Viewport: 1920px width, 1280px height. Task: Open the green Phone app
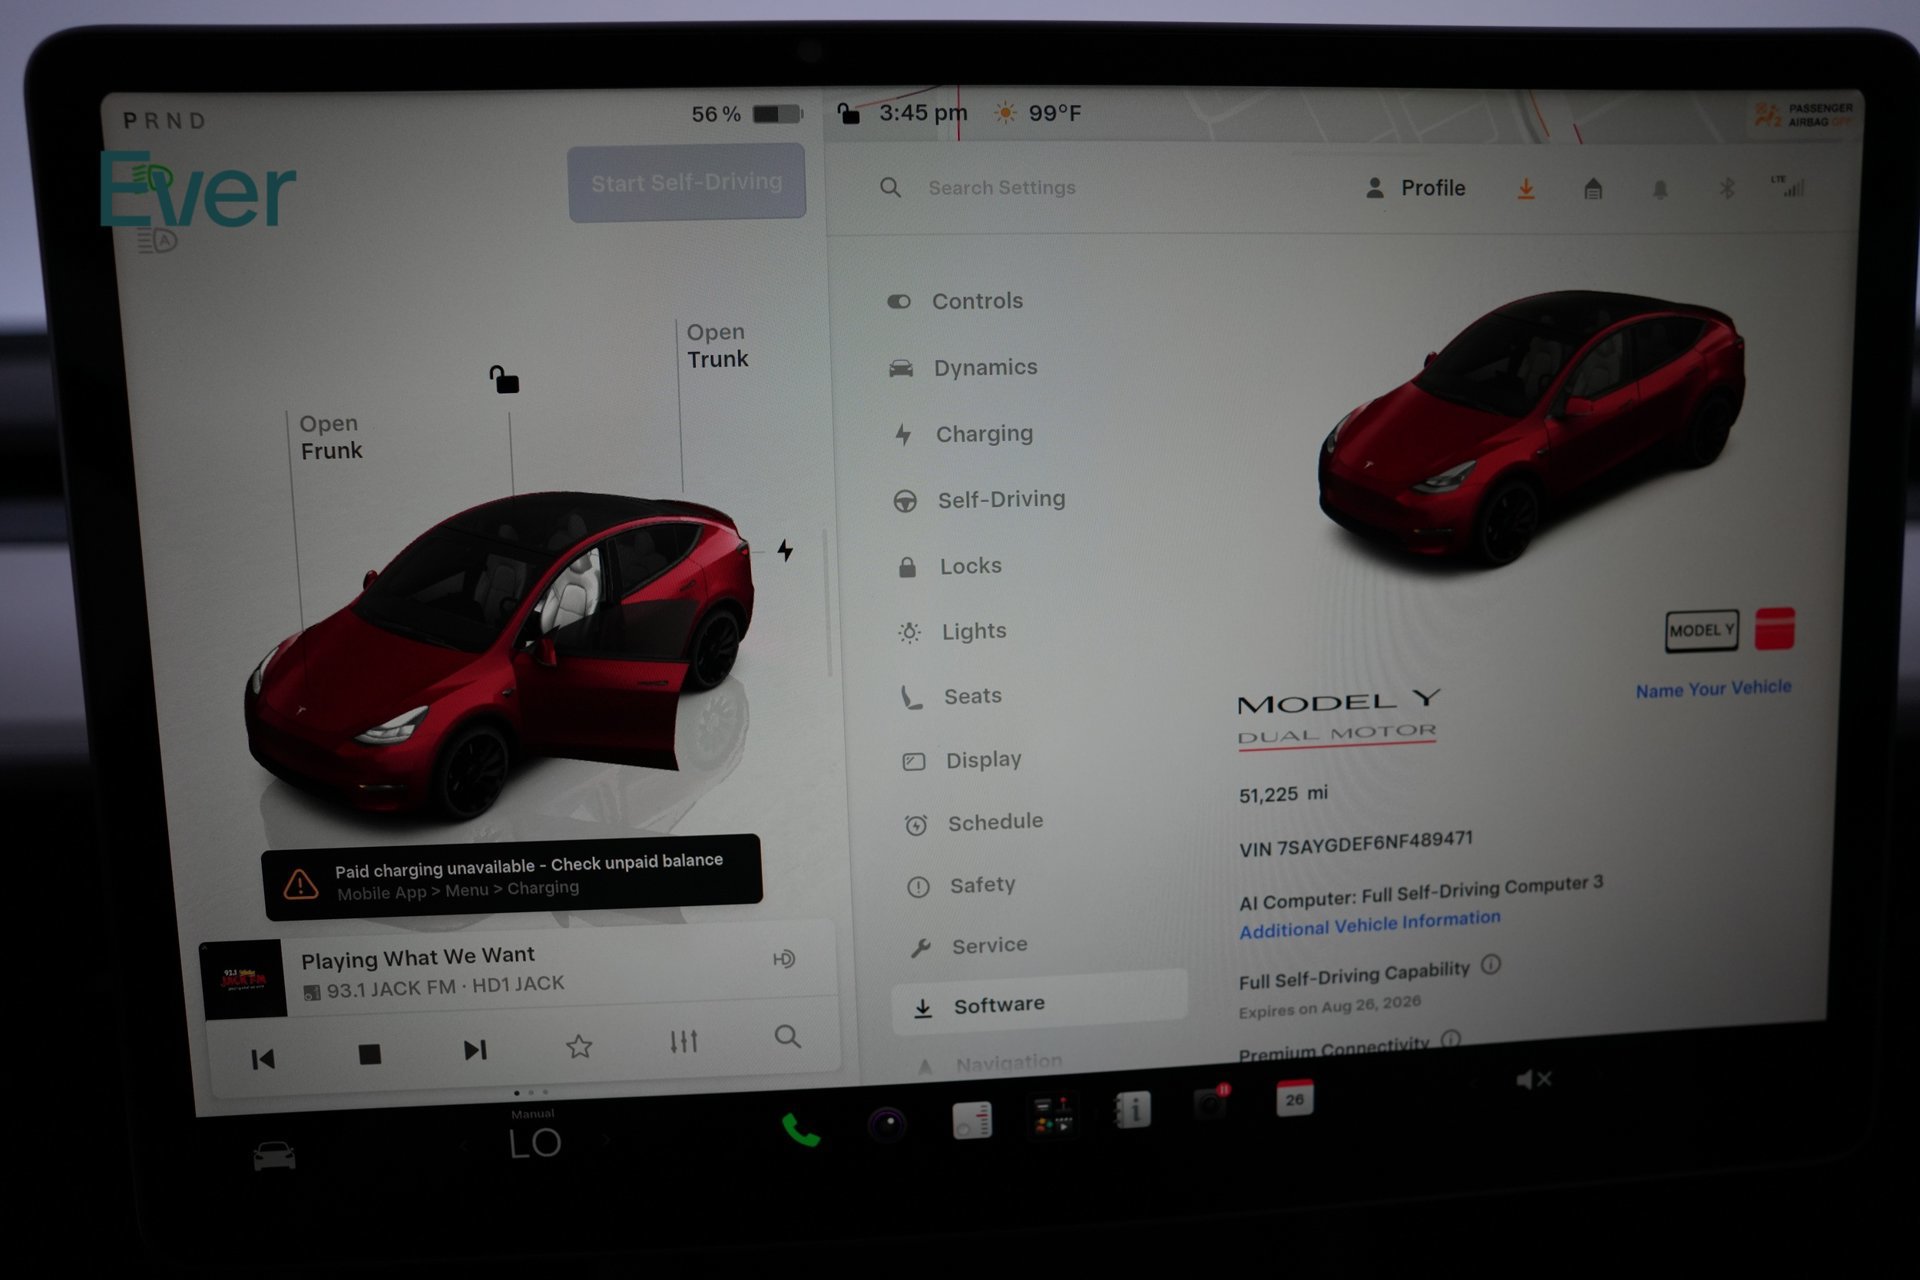pos(801,1130)
